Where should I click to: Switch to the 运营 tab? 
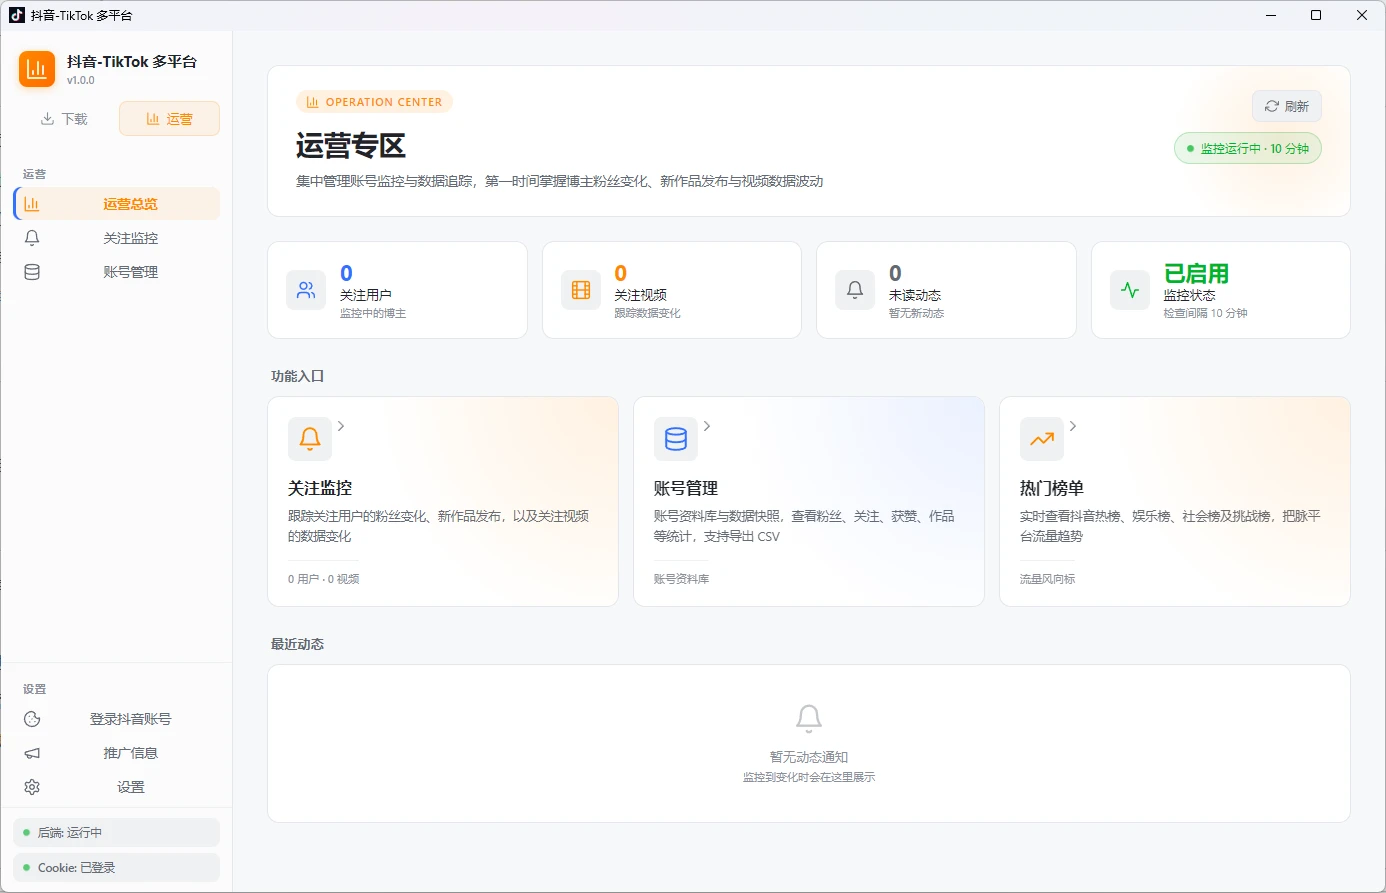point(169,118)
